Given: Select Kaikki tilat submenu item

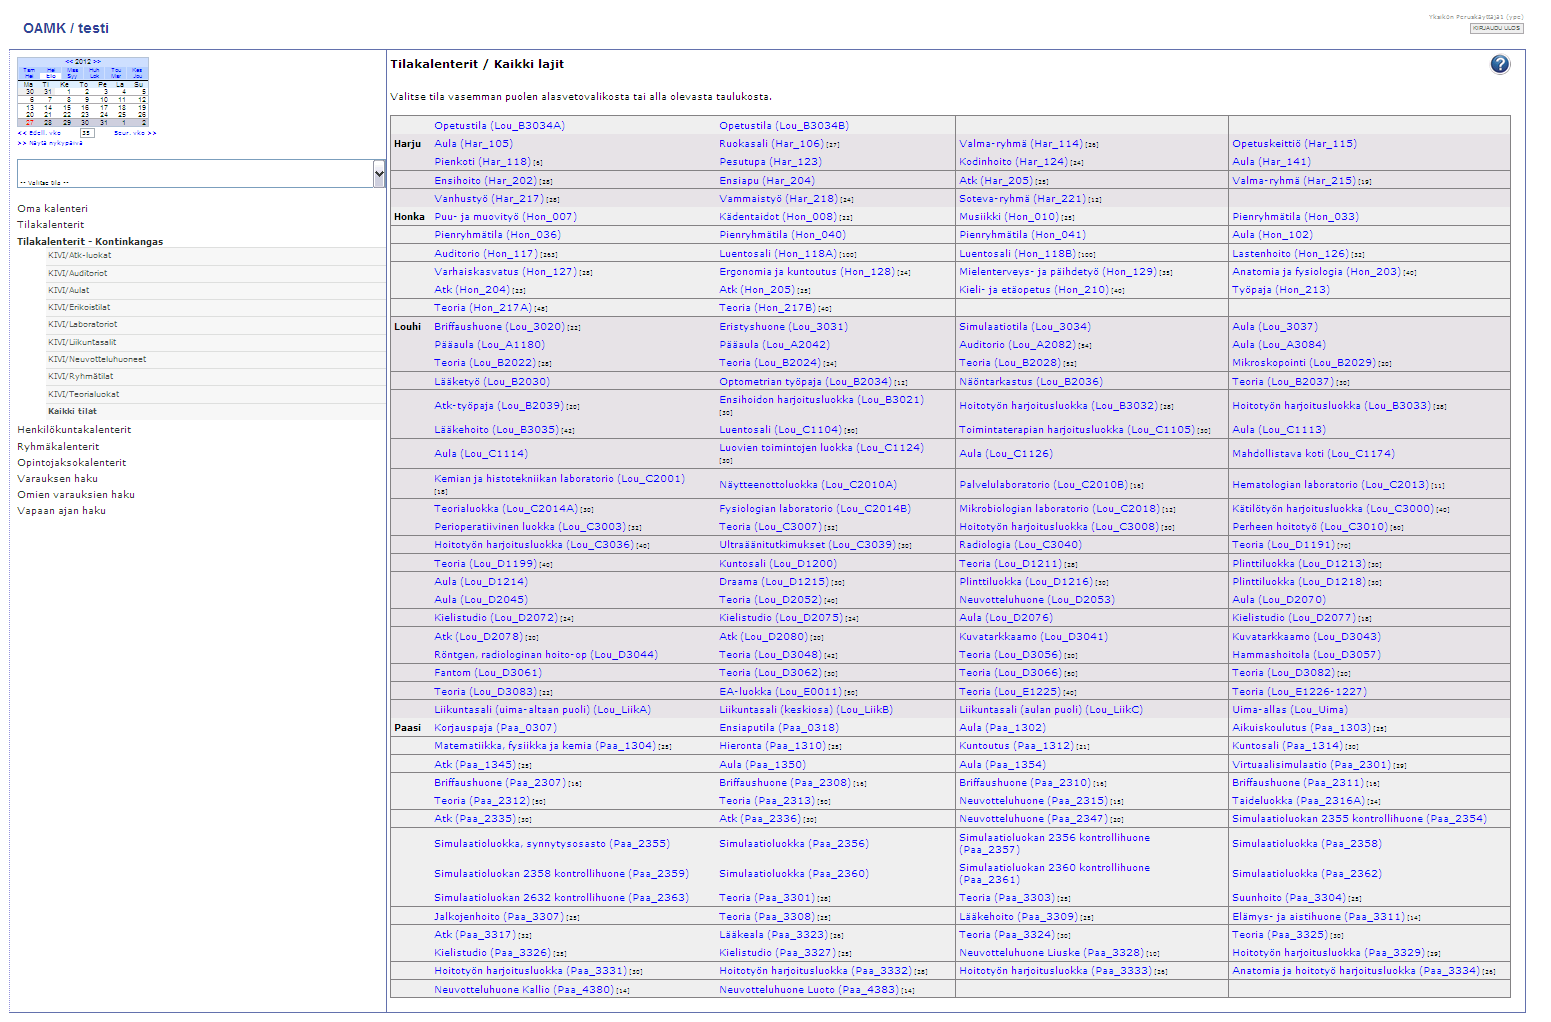Looking at the screenshot, I should point(73,411).
